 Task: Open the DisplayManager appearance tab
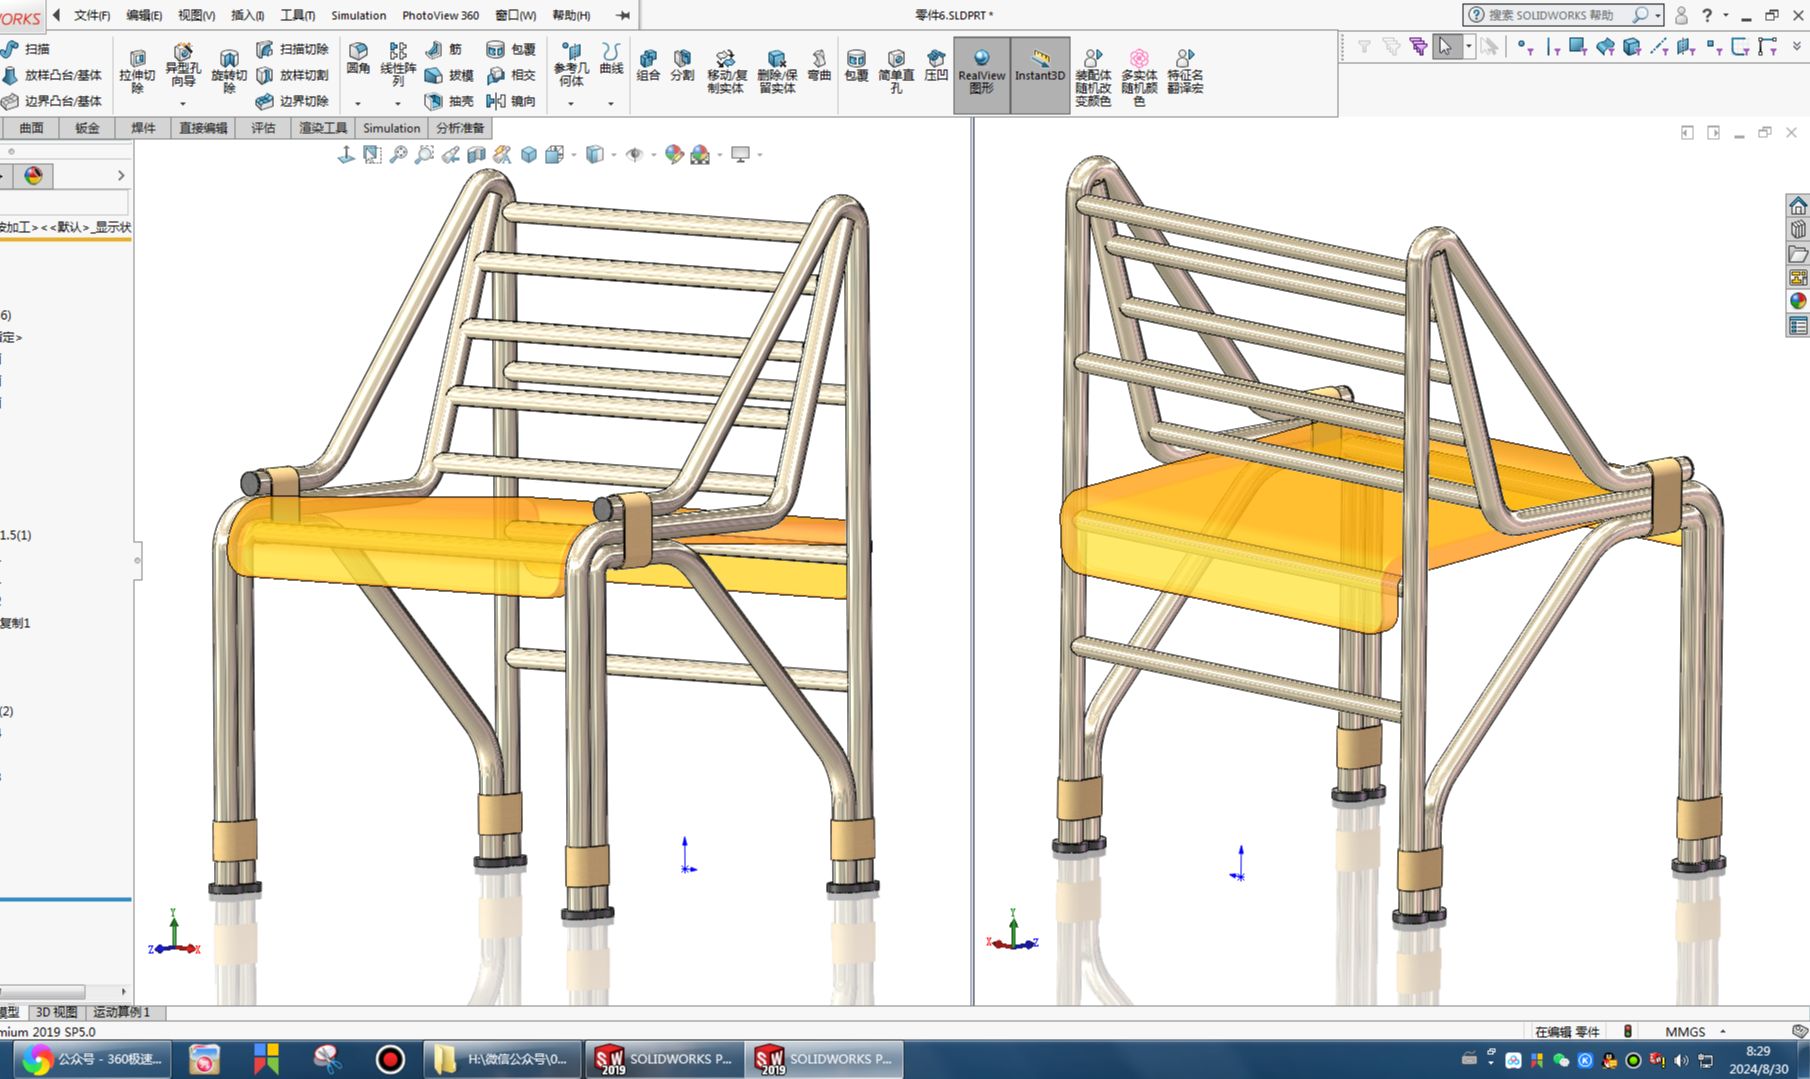tap(33, 176)
